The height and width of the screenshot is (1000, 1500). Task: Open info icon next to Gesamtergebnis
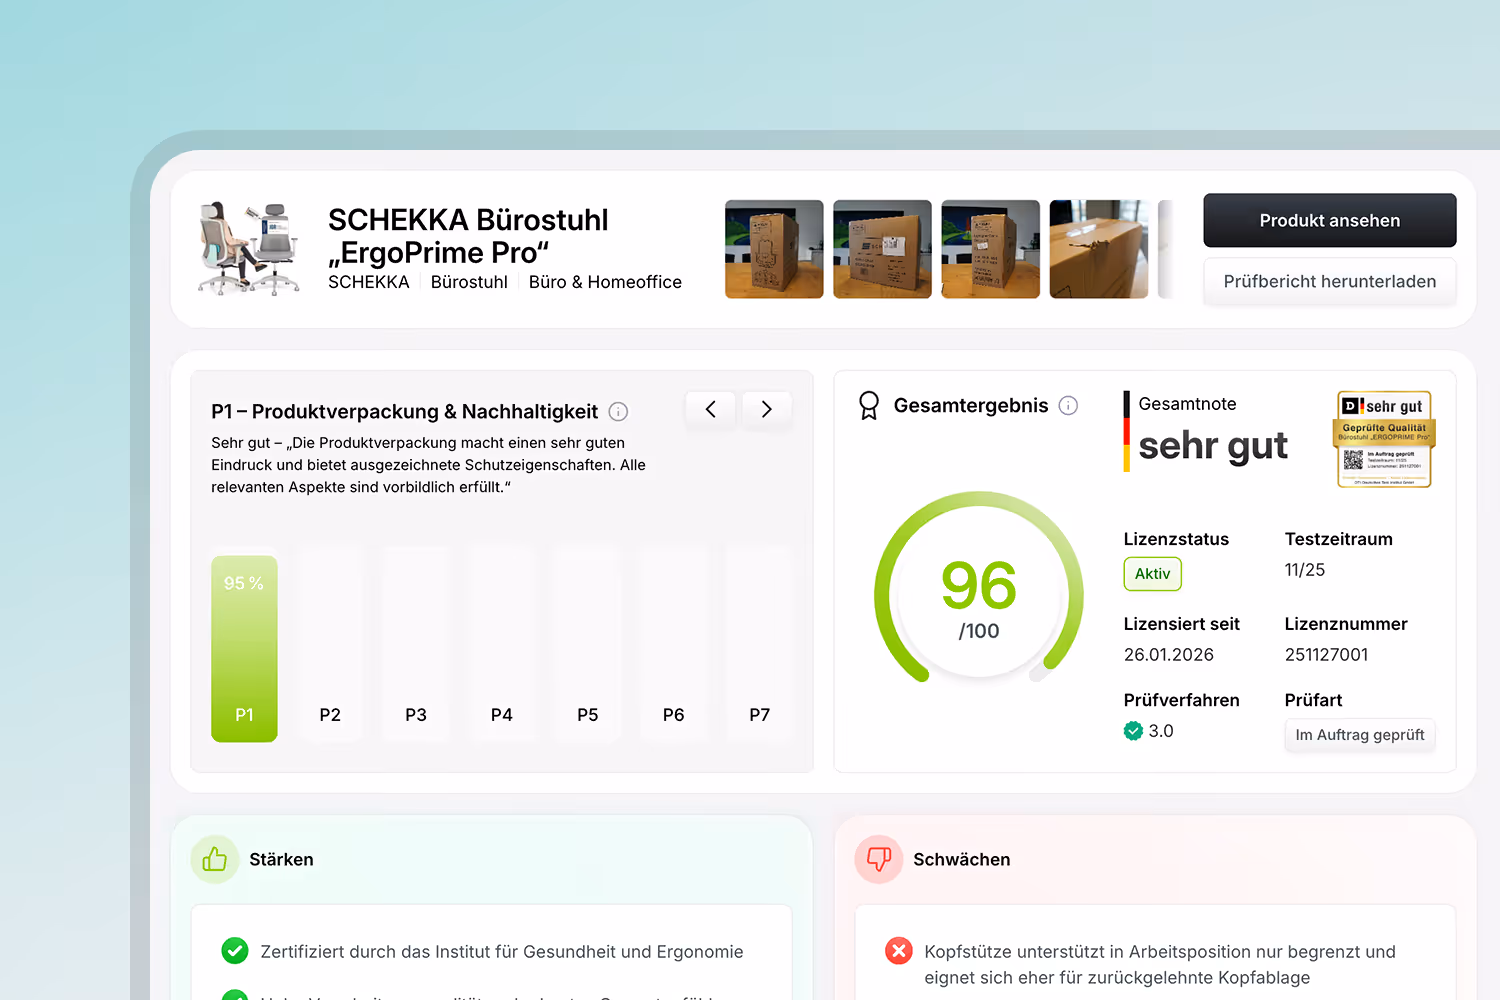tap(1068, 405)
